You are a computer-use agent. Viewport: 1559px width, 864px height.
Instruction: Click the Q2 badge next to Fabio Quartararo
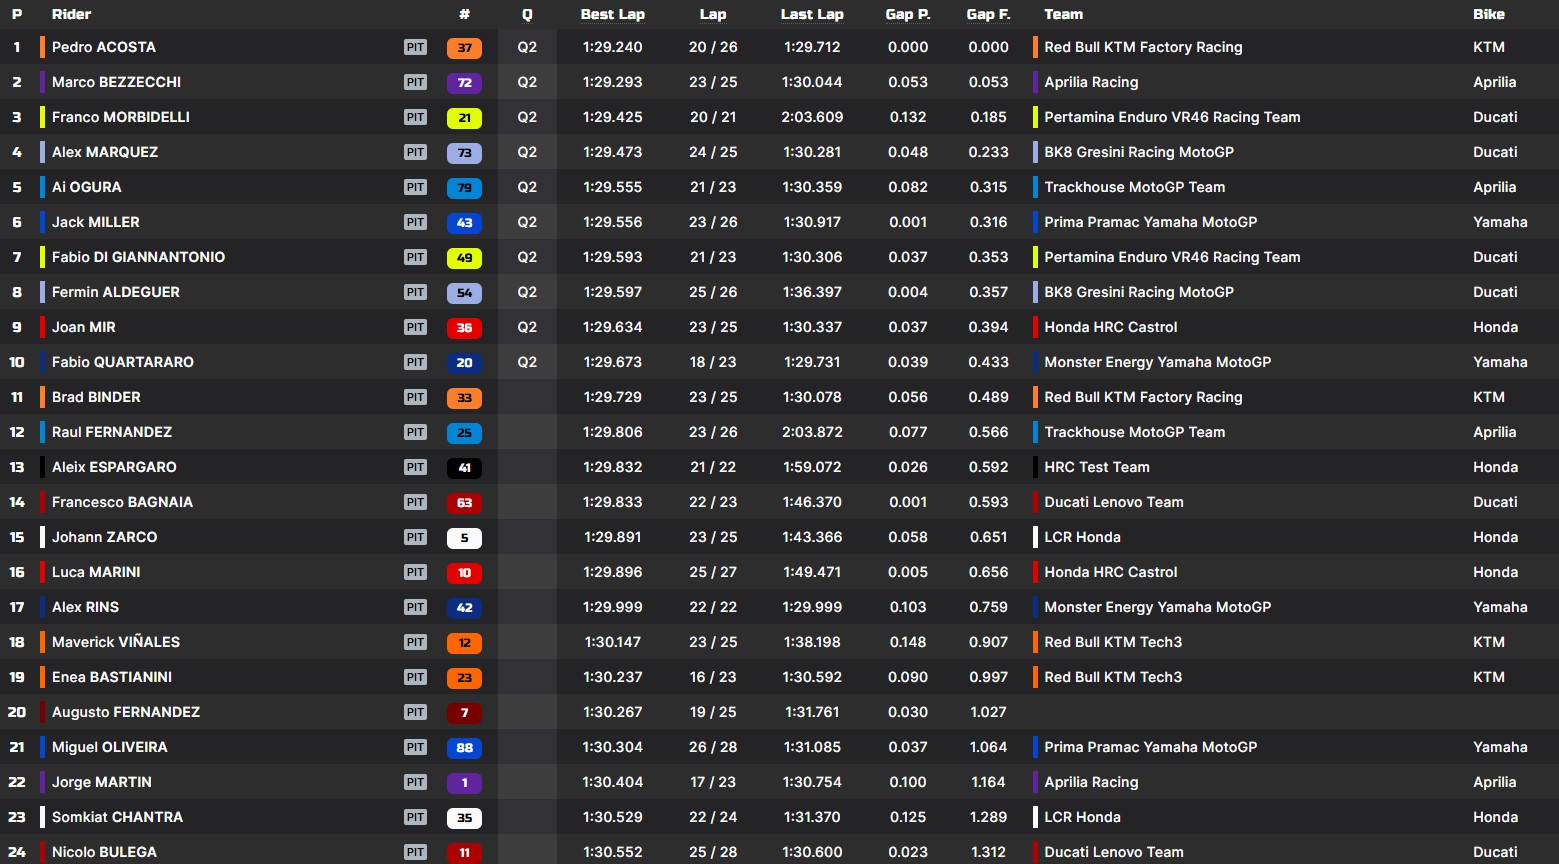point(526,362)
